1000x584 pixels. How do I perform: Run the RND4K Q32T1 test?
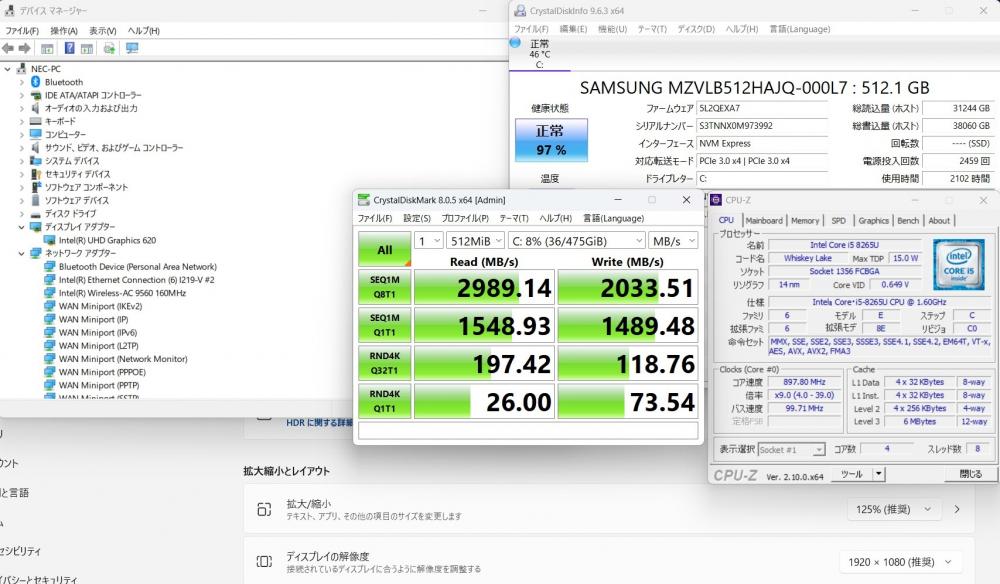[x=385, y=363]
